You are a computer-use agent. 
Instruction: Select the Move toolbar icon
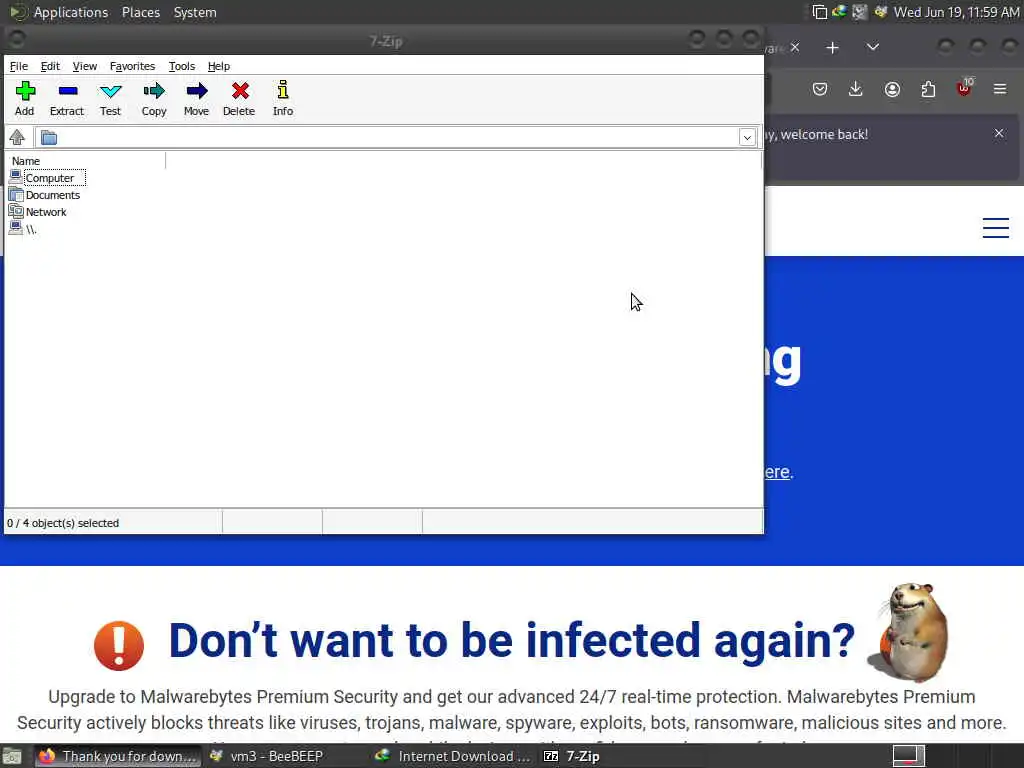(x=197, y=99)
